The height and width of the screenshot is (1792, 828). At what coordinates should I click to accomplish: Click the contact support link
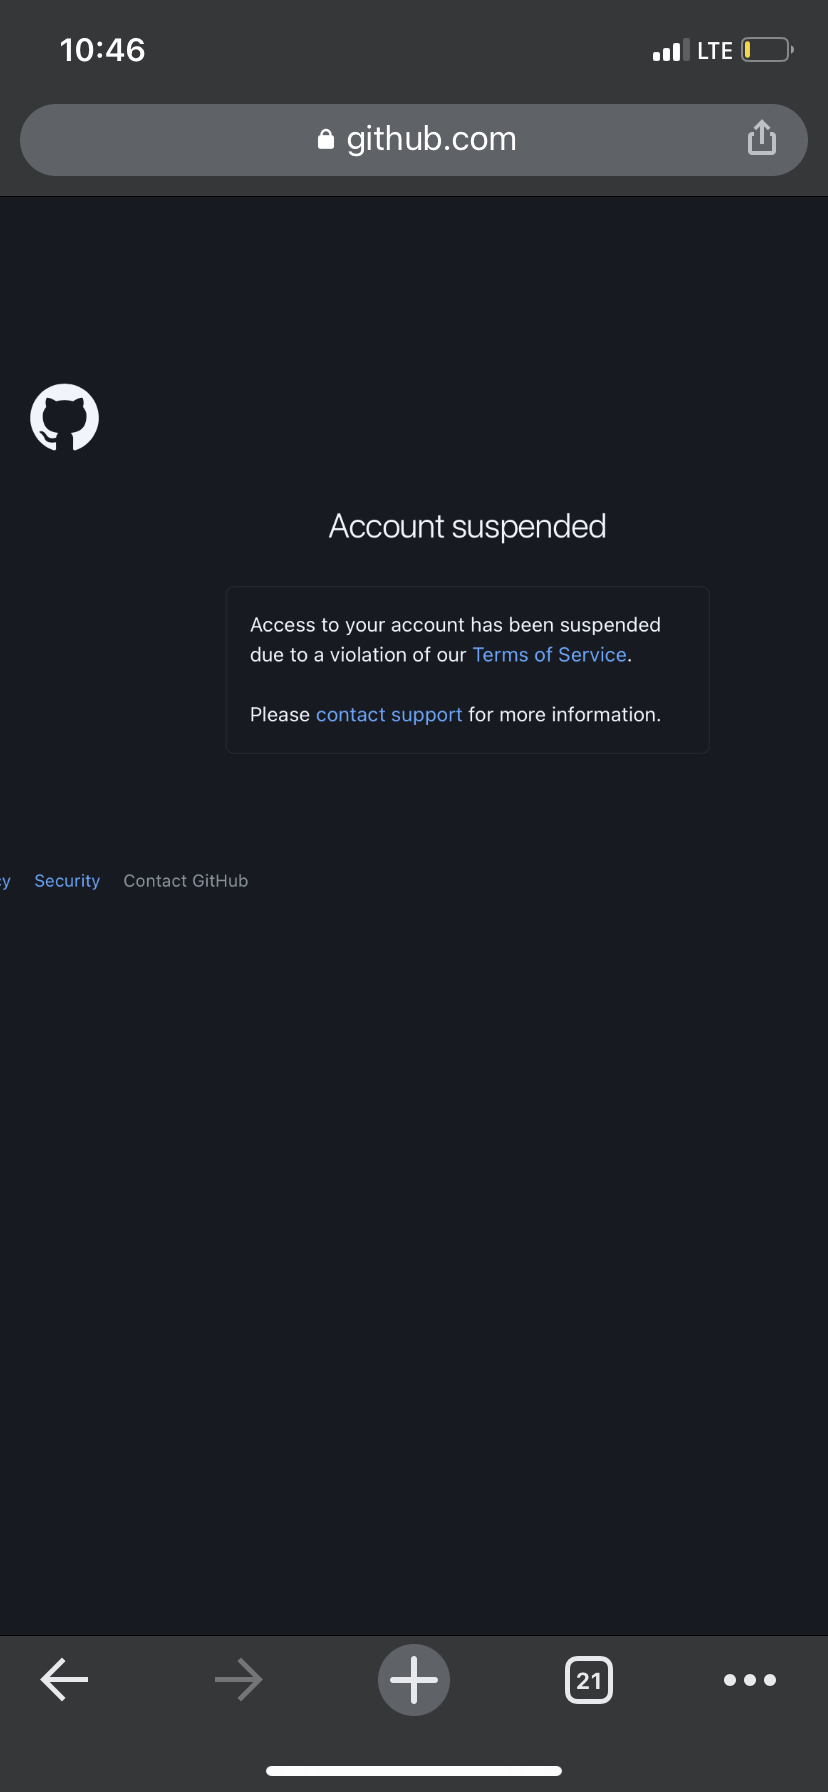[388, 714]
